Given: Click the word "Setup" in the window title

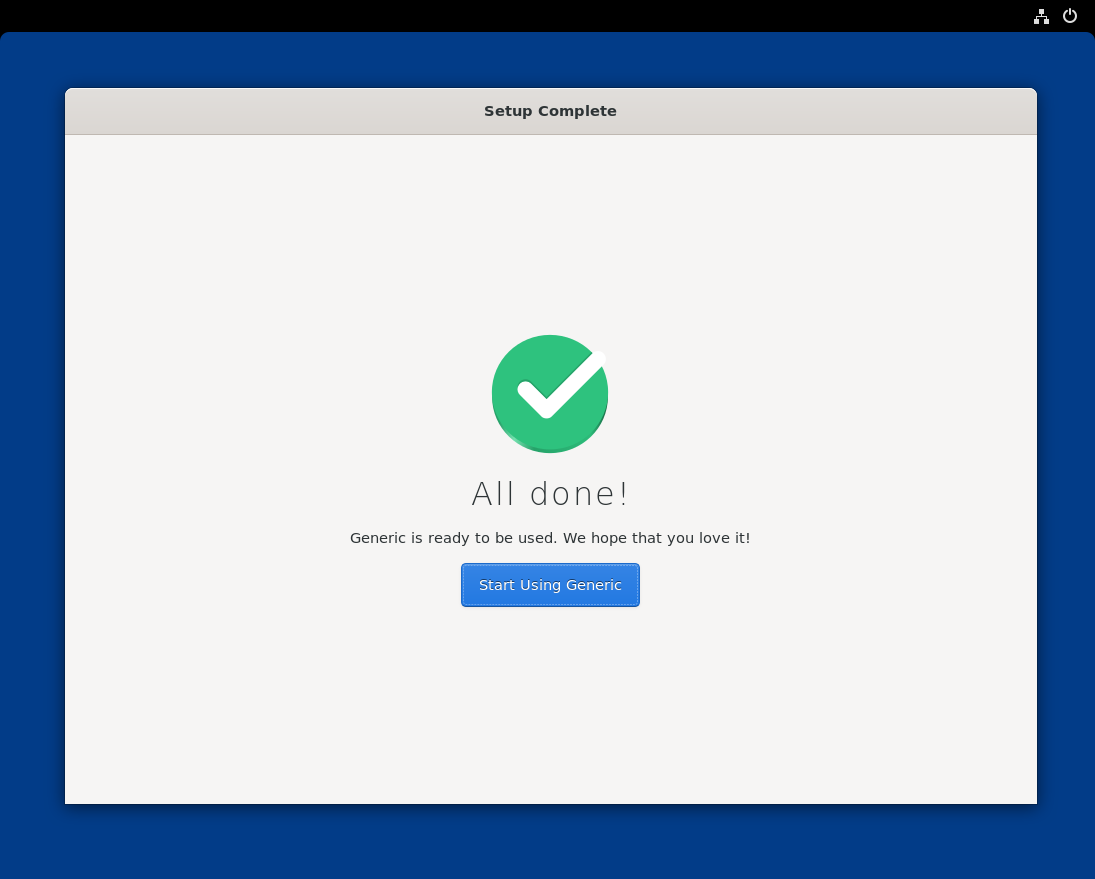Looking at the screenshot, I should pyautogui.click(x=508, y=111).
